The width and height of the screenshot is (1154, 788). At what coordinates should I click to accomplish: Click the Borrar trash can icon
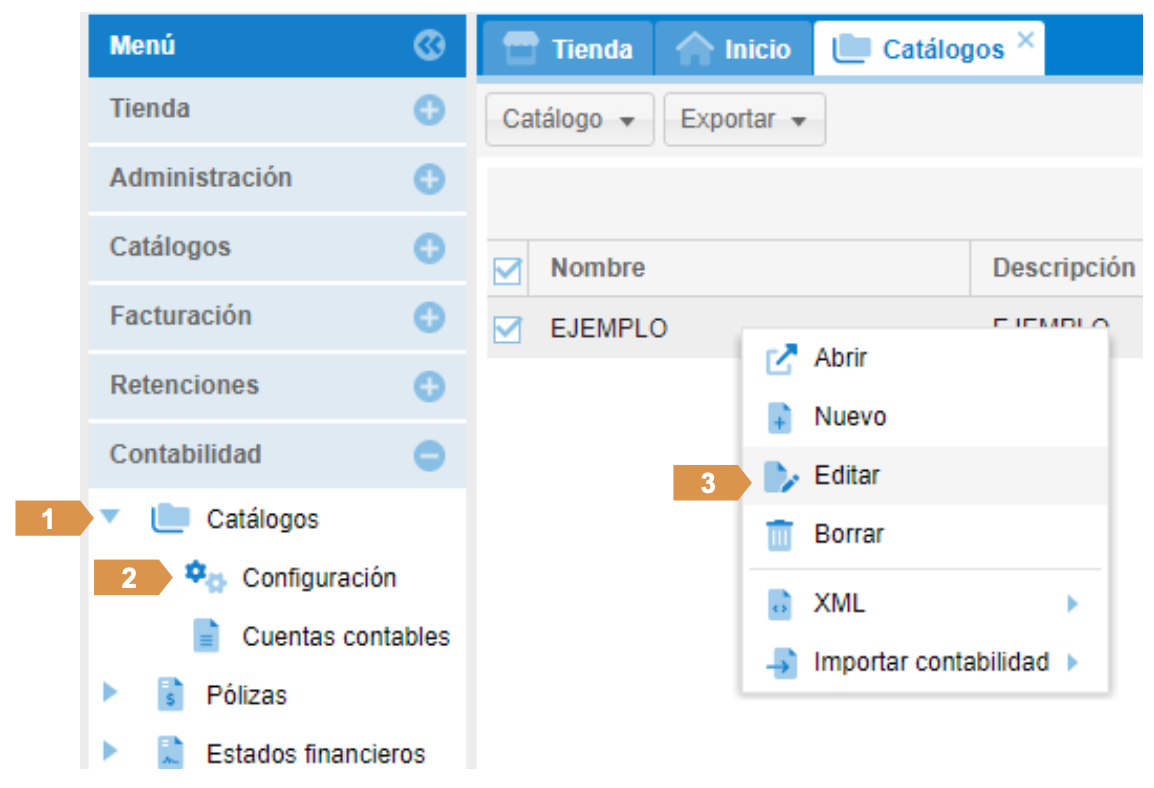(778, 535)
